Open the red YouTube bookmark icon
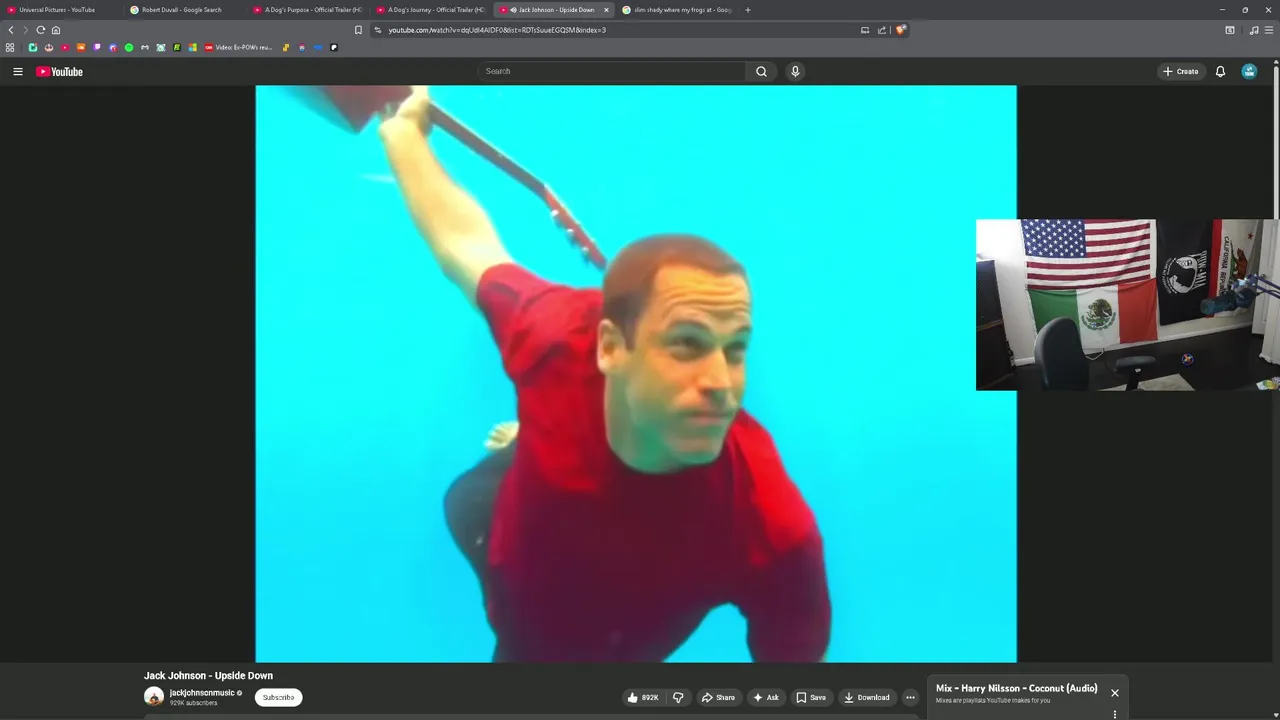Screen dimensions: 1280x720 (x=65, y=47)
